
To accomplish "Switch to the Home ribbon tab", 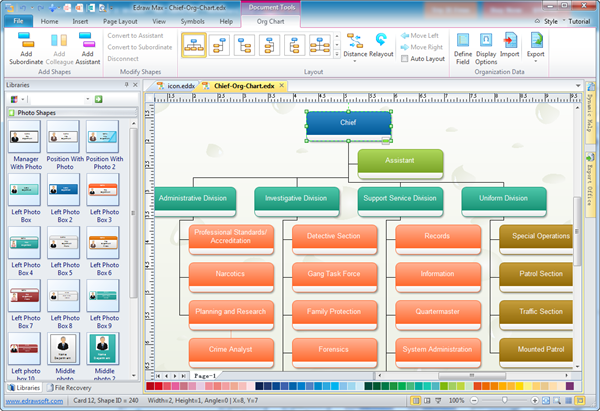I will 50,21.
